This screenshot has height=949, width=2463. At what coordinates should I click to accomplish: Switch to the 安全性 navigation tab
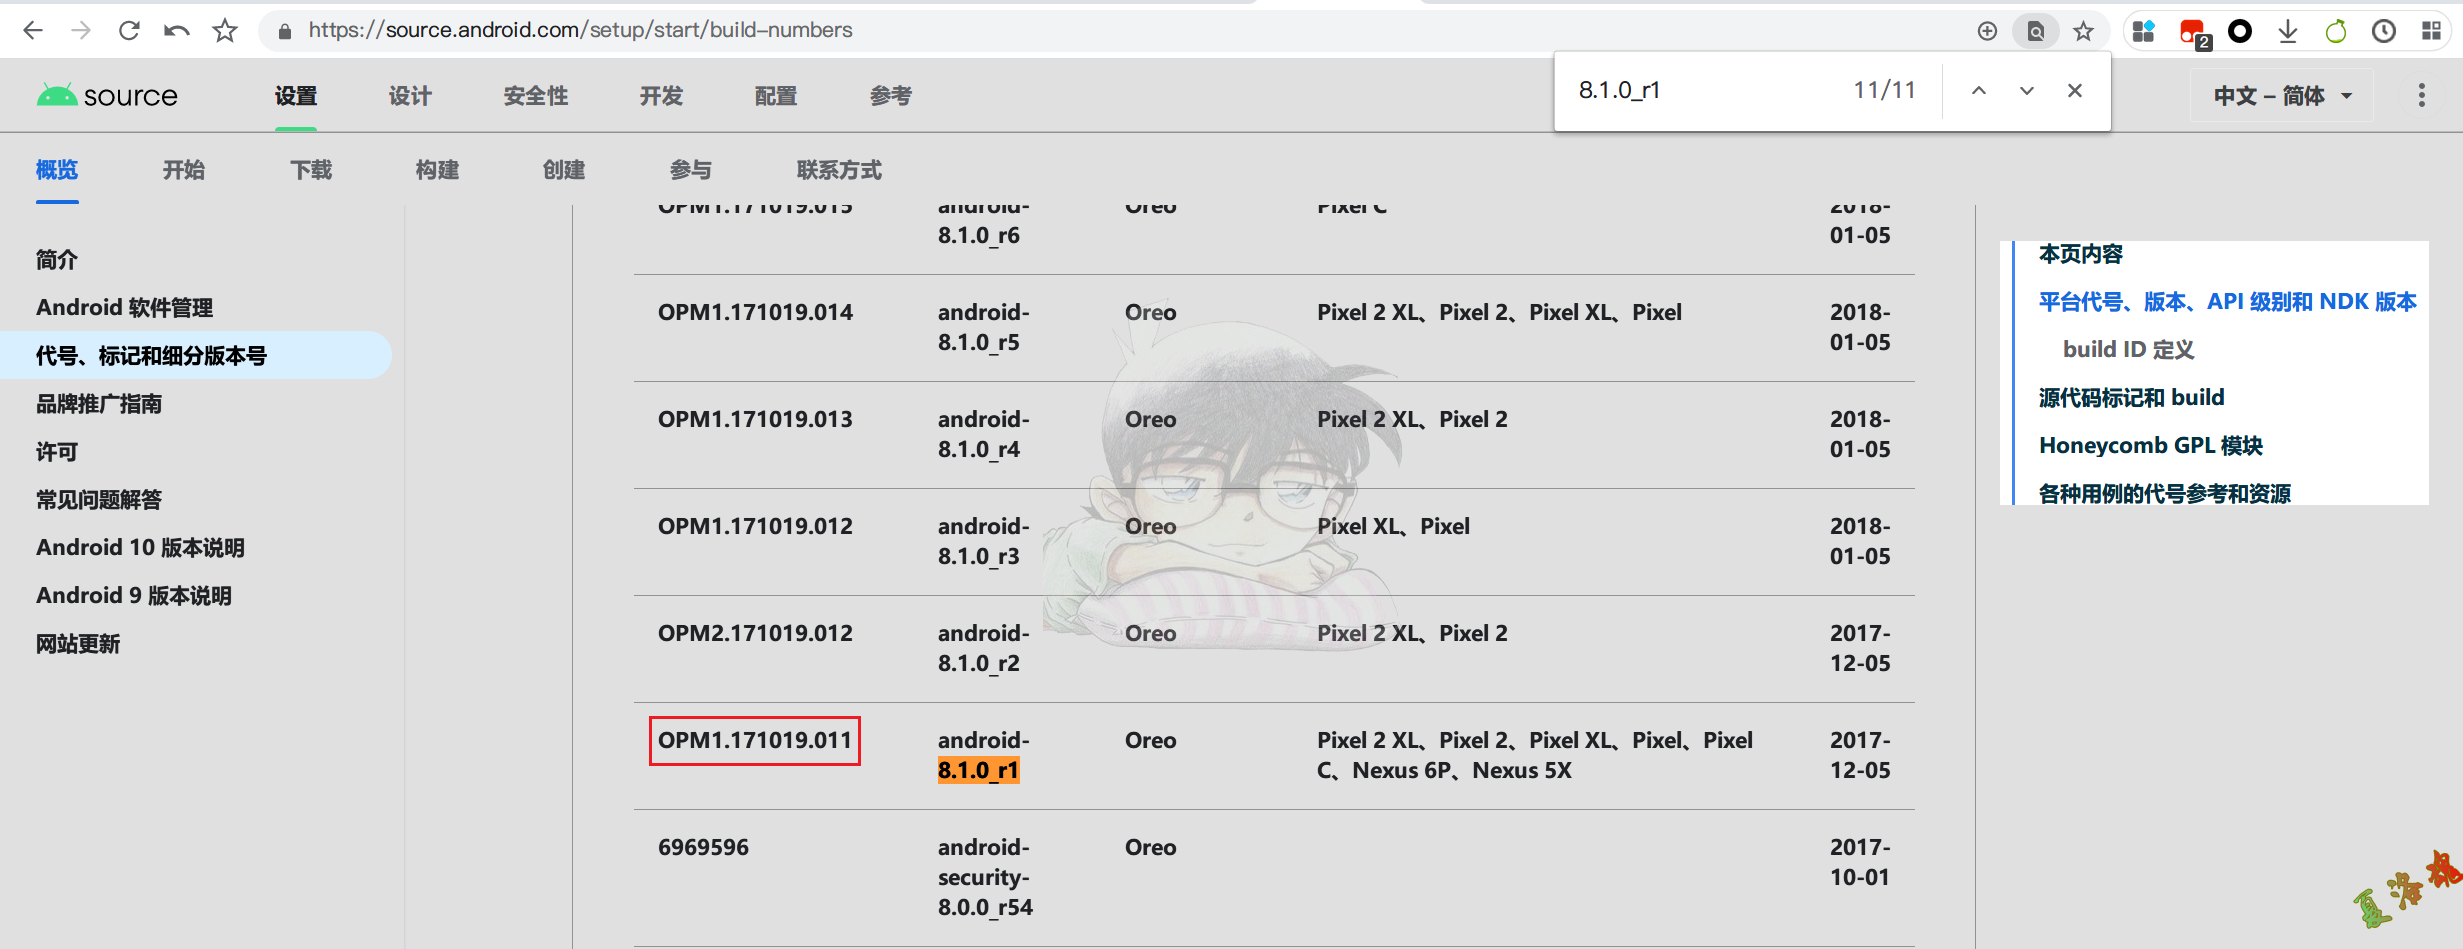(535, 96)
